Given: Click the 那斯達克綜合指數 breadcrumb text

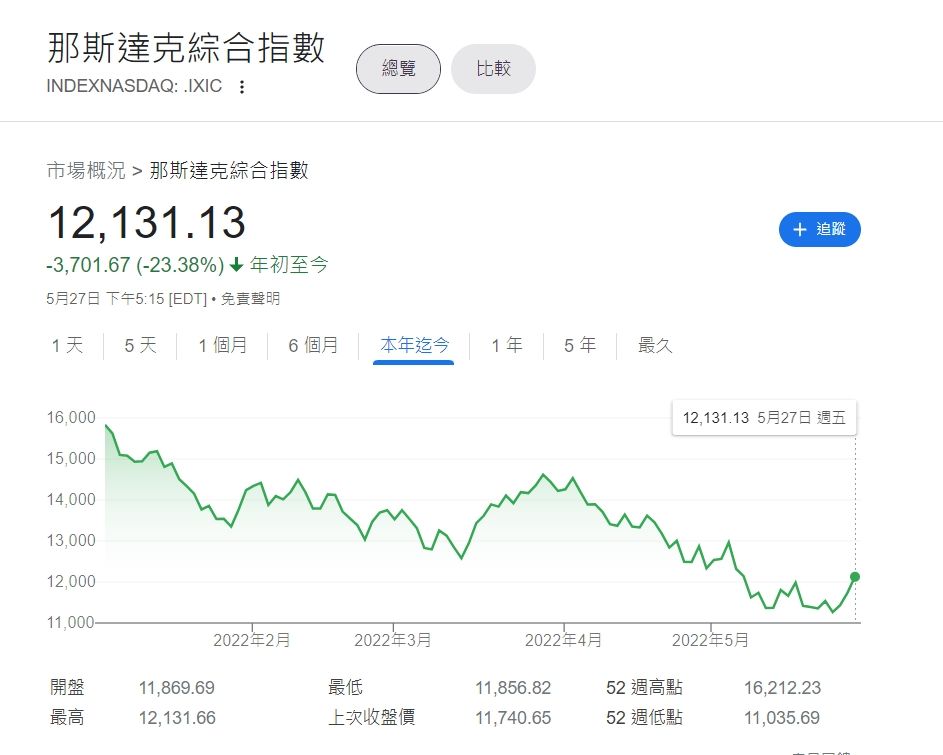Looking at the screenshot, I should tap(229, 171).
